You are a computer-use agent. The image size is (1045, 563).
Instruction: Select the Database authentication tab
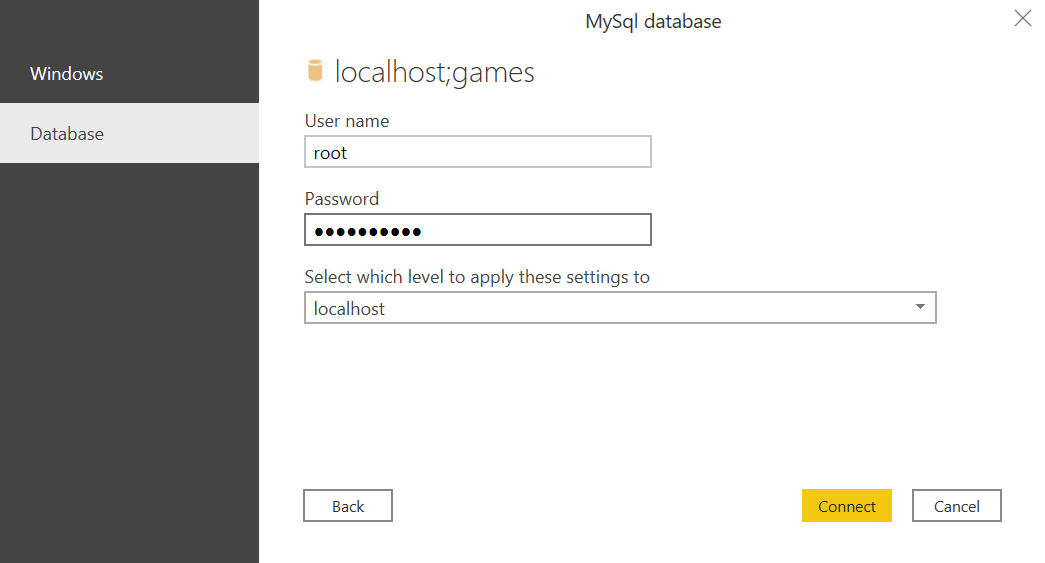pos(129,133)
